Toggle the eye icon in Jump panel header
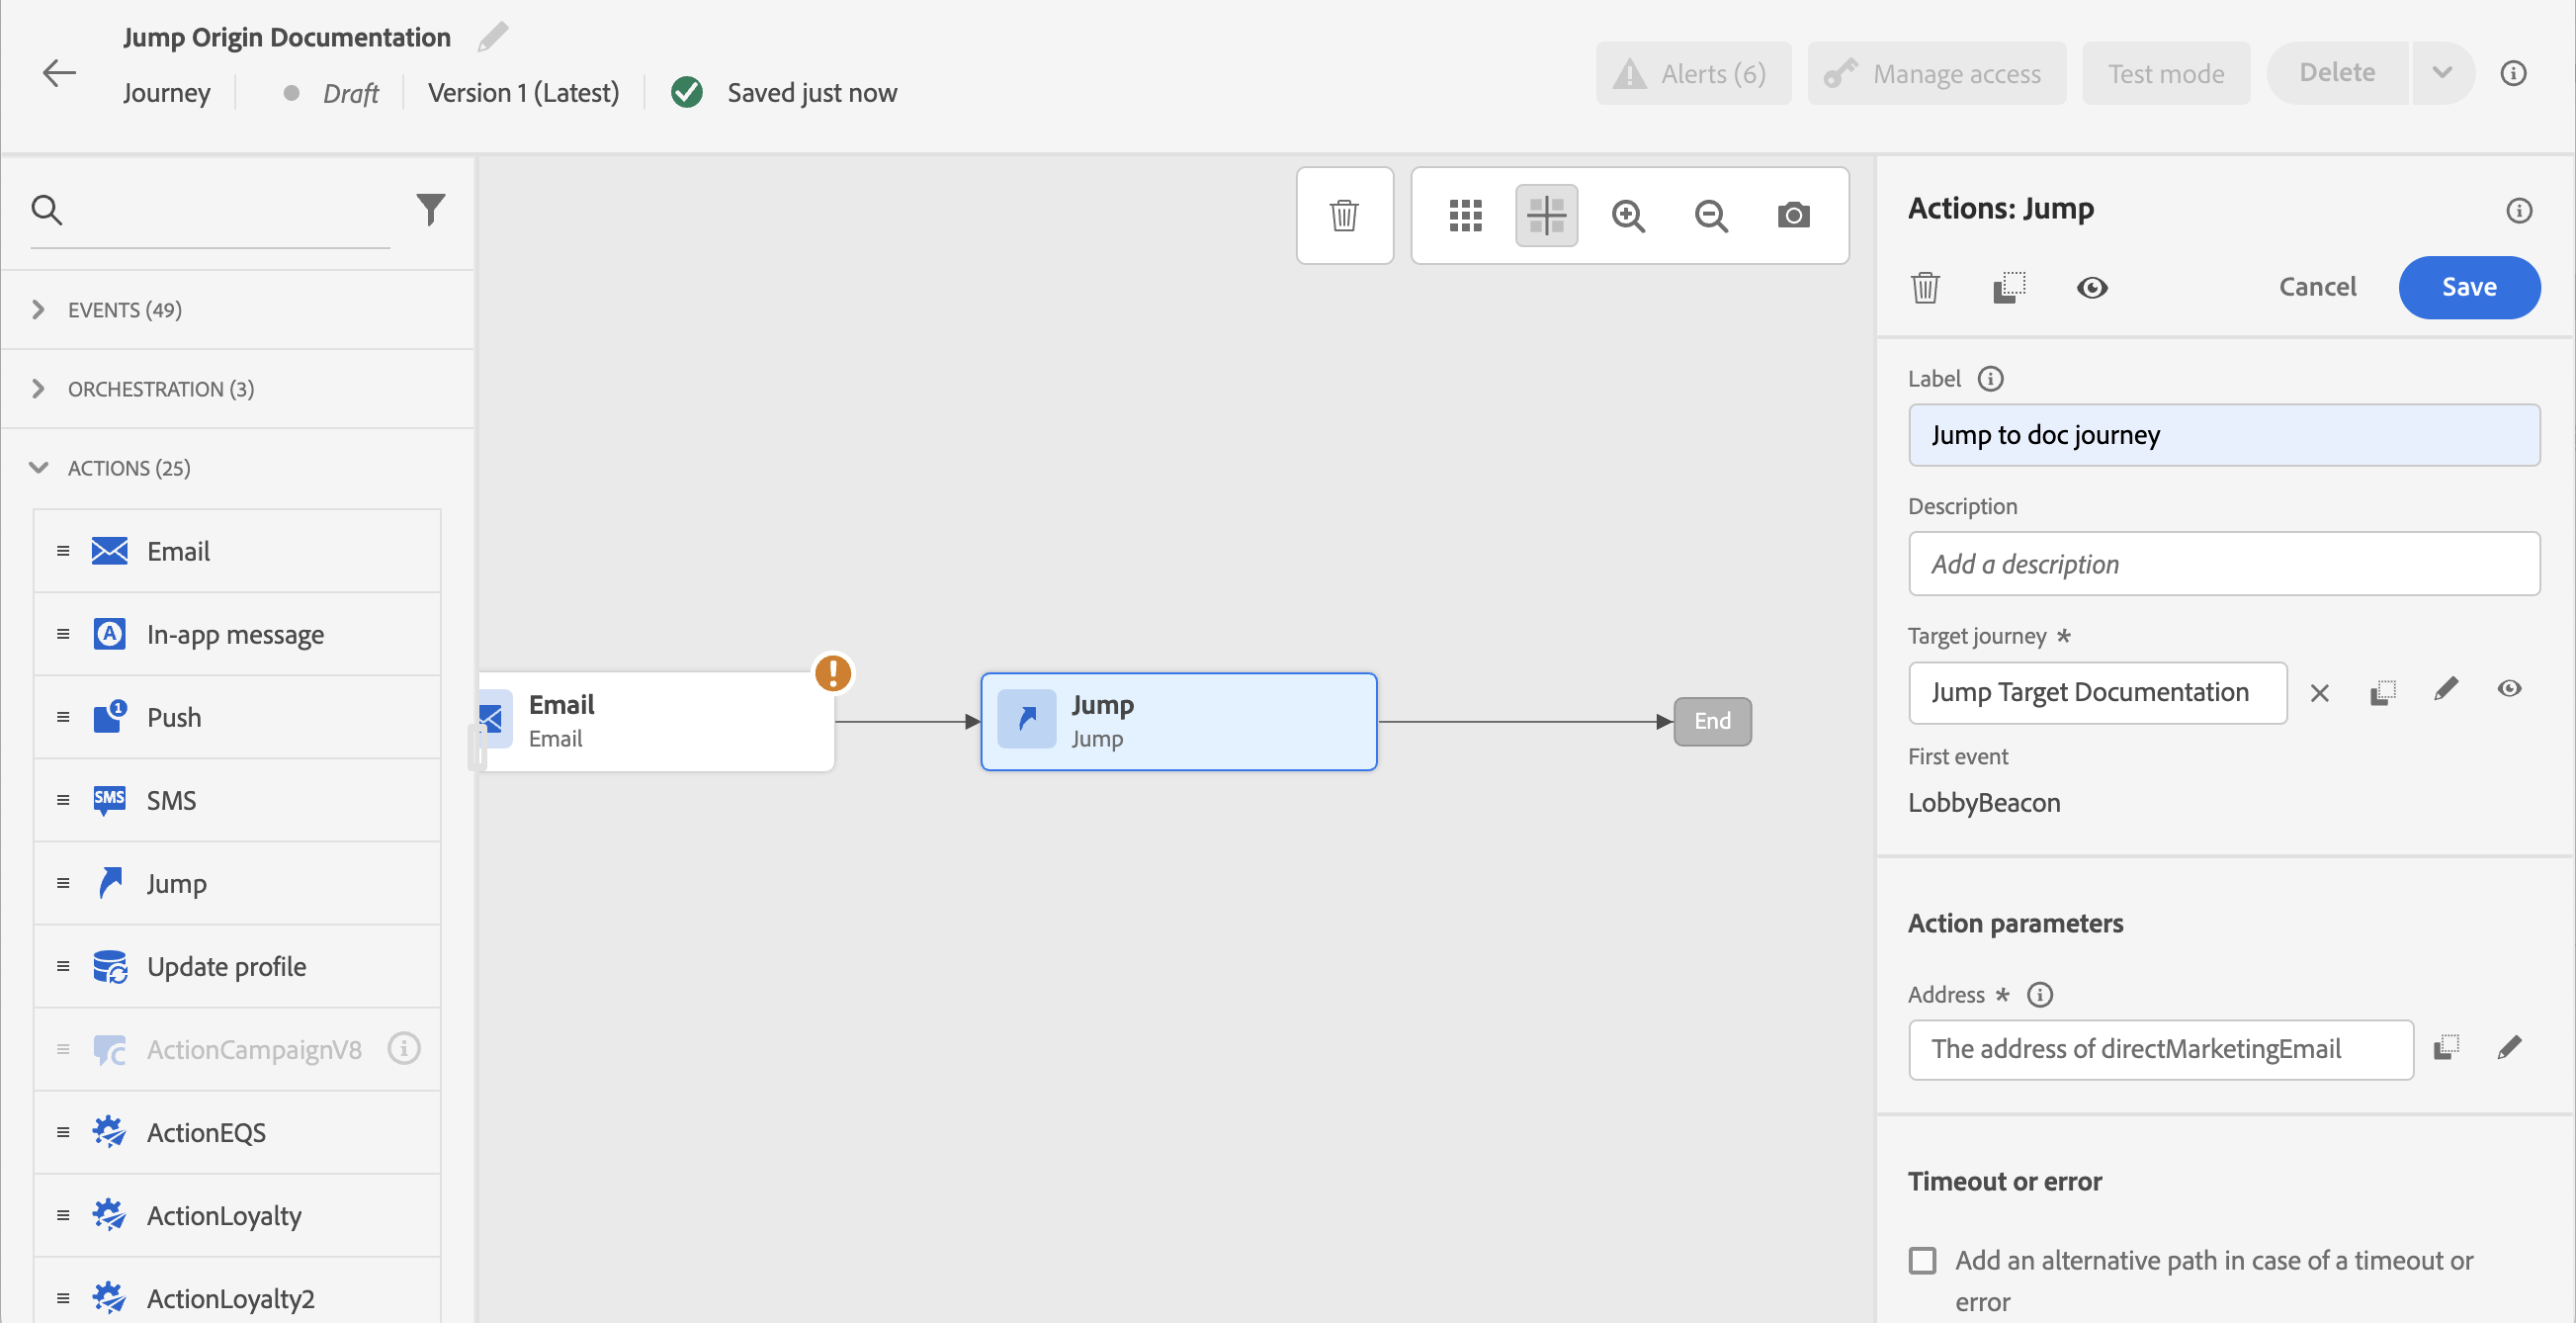Viewport: 2576px width, 1323px height. [2092, 288]
